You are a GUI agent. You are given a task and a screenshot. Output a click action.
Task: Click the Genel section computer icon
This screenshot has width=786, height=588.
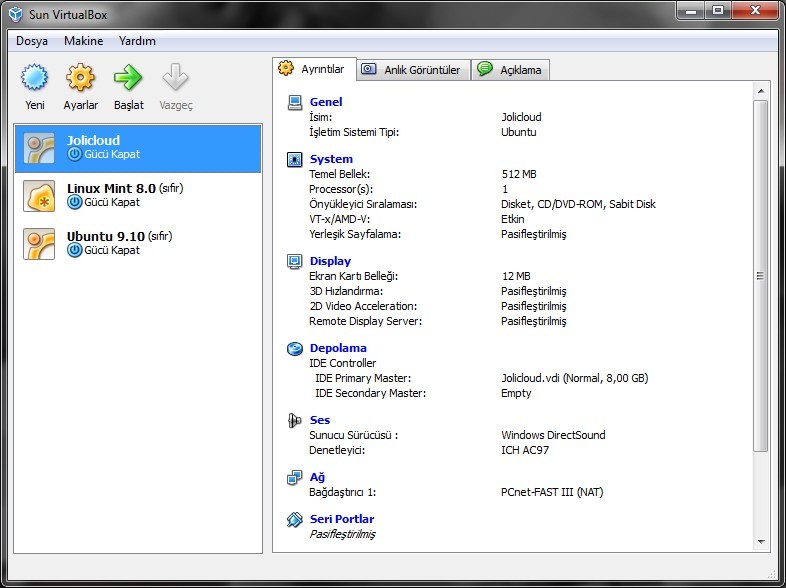coord(295,102)
